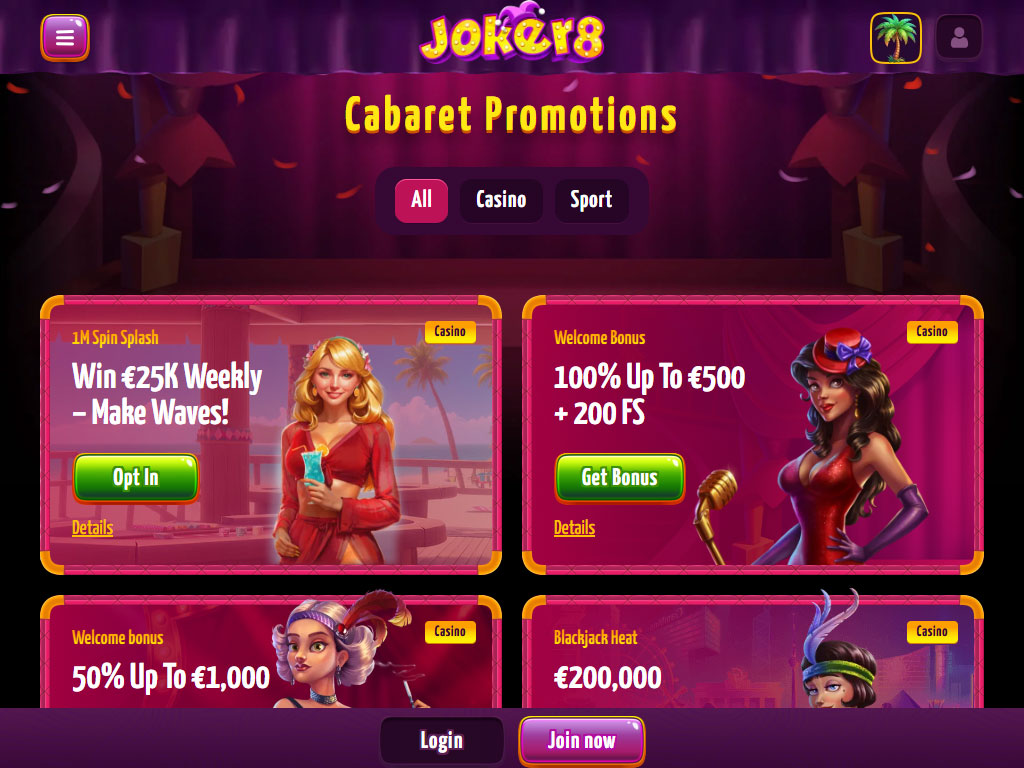Open the hamburger menu icon
Screen dimensions: 1024x768
click(x=65, y=38)
